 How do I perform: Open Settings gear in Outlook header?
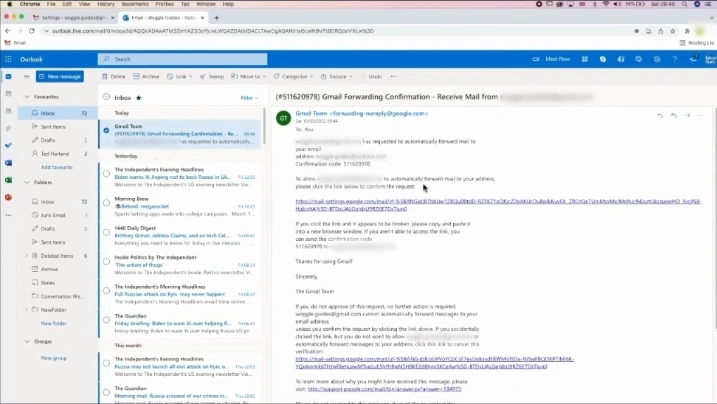[657, 59]
